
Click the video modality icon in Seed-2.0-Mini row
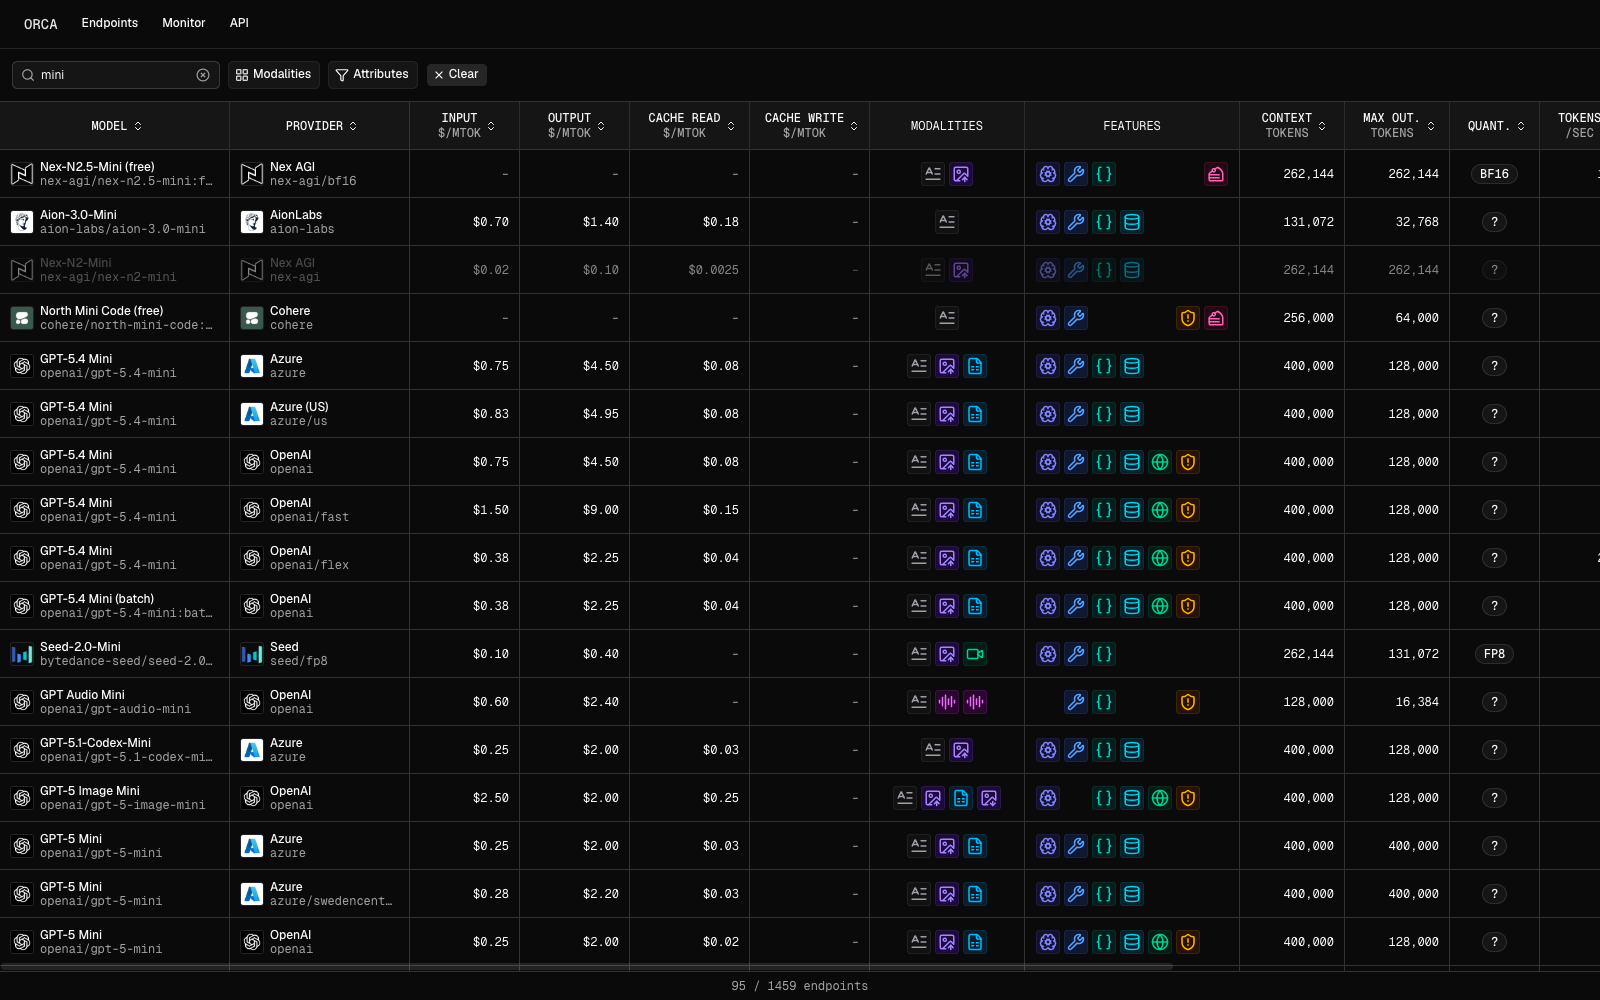tap(975, 654)
